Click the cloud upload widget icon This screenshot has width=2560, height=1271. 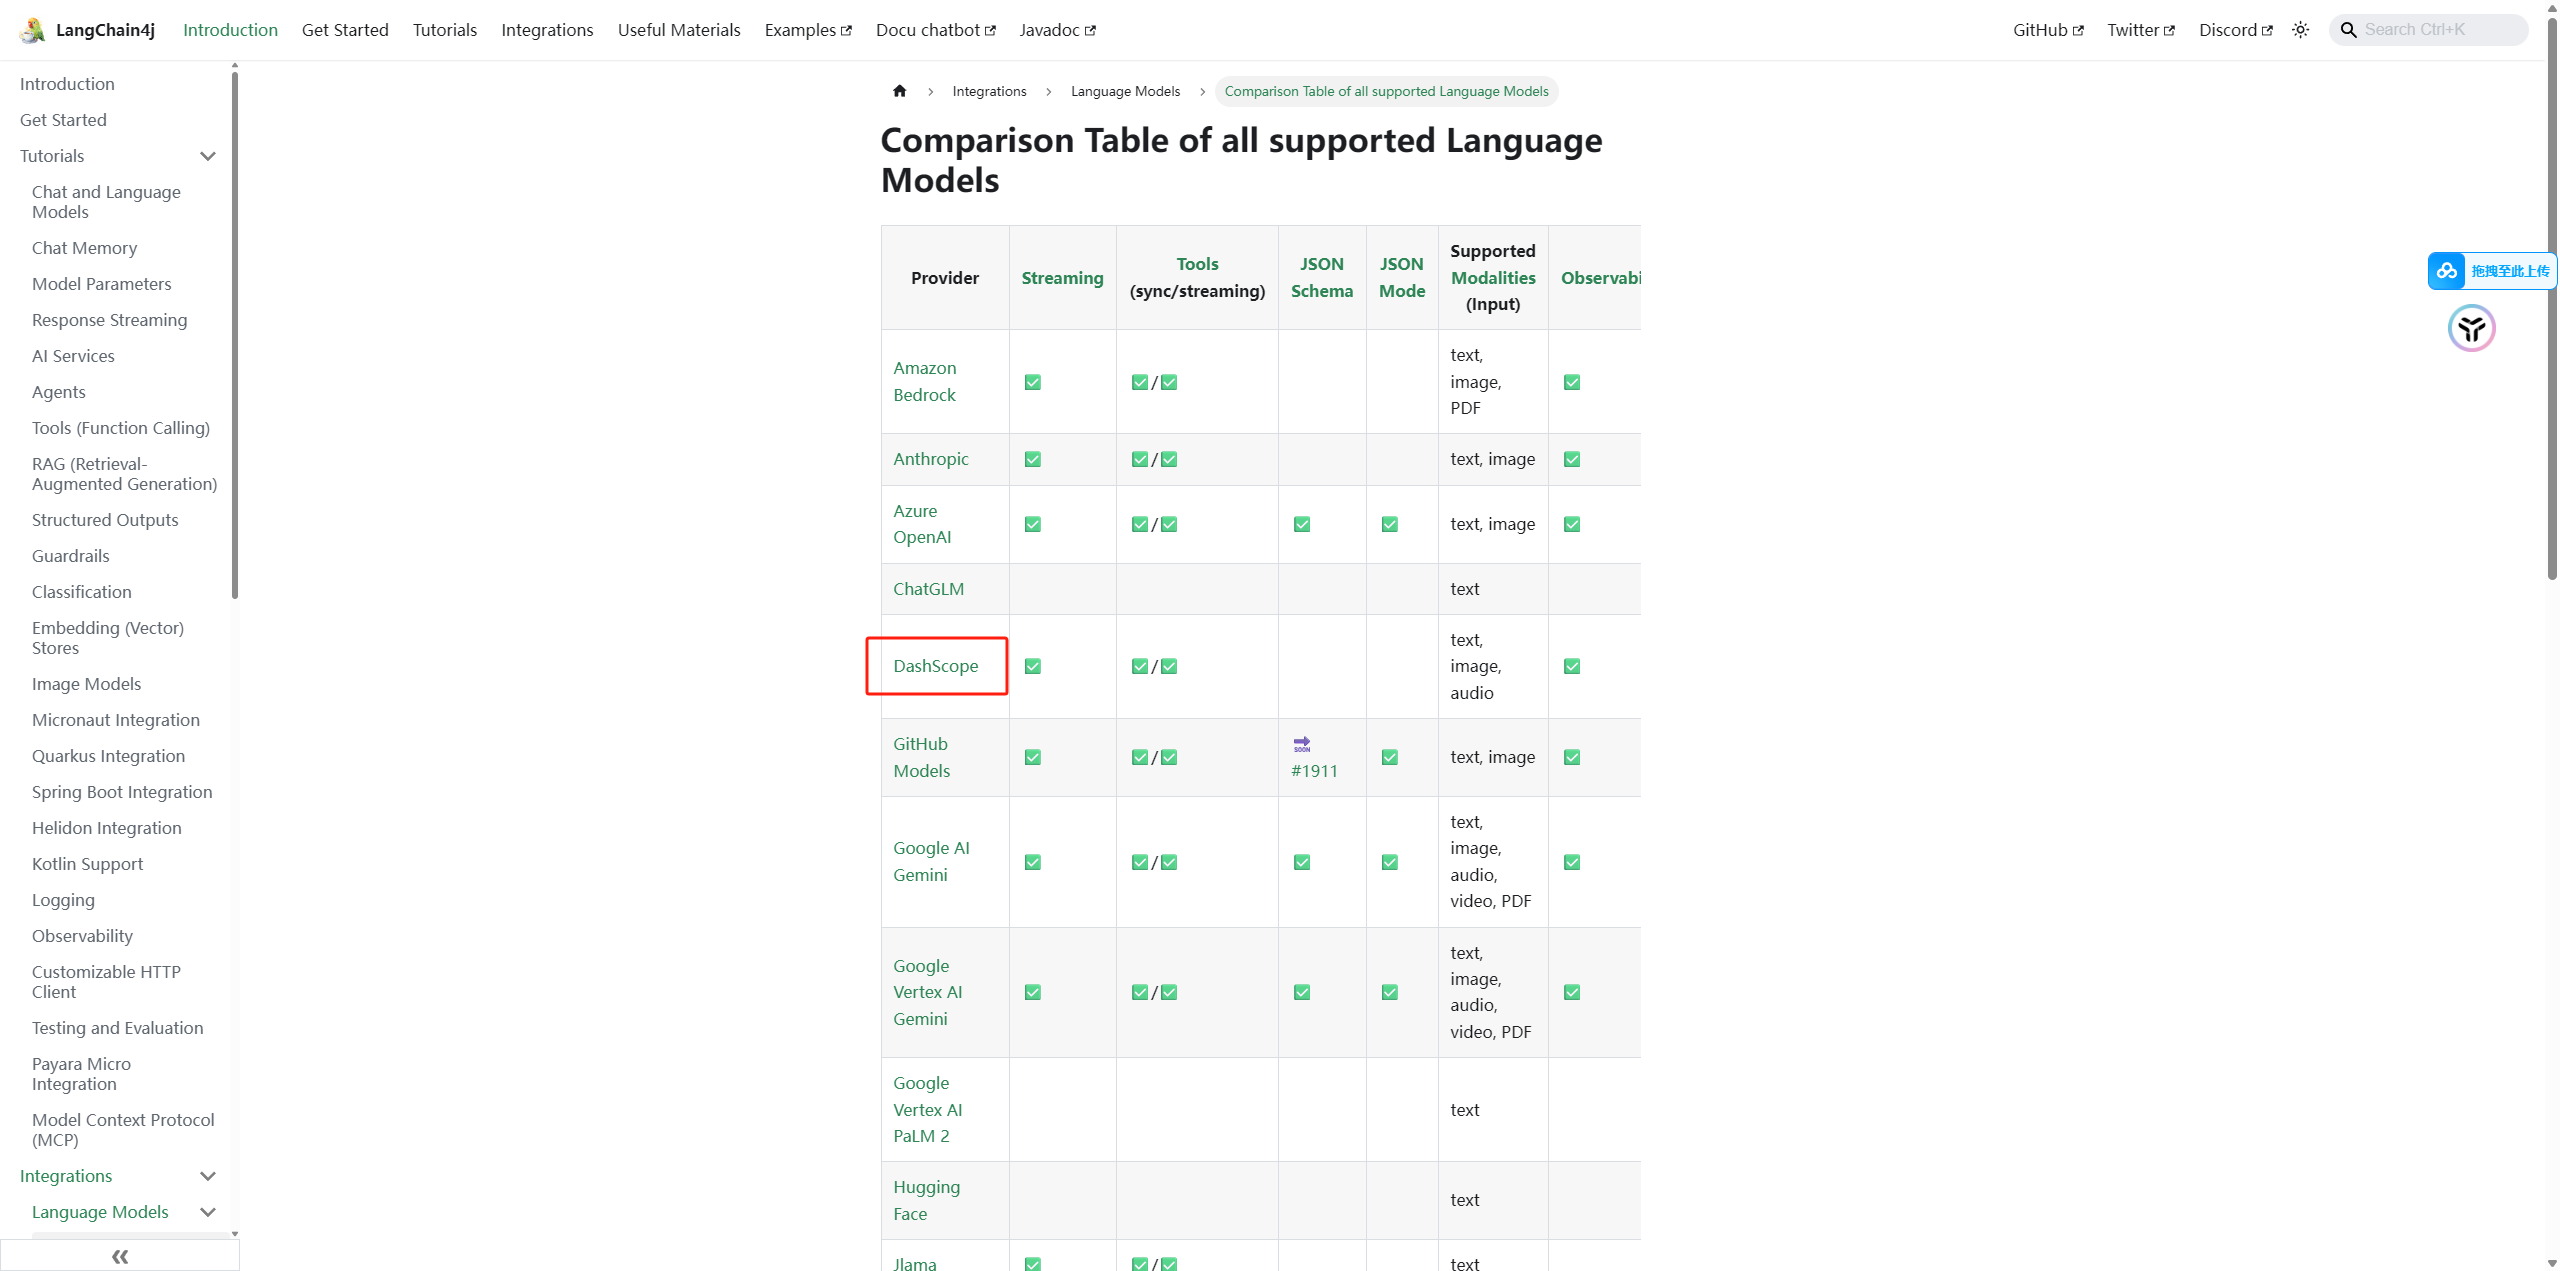pyautogui.click(x=2447, y=271)
